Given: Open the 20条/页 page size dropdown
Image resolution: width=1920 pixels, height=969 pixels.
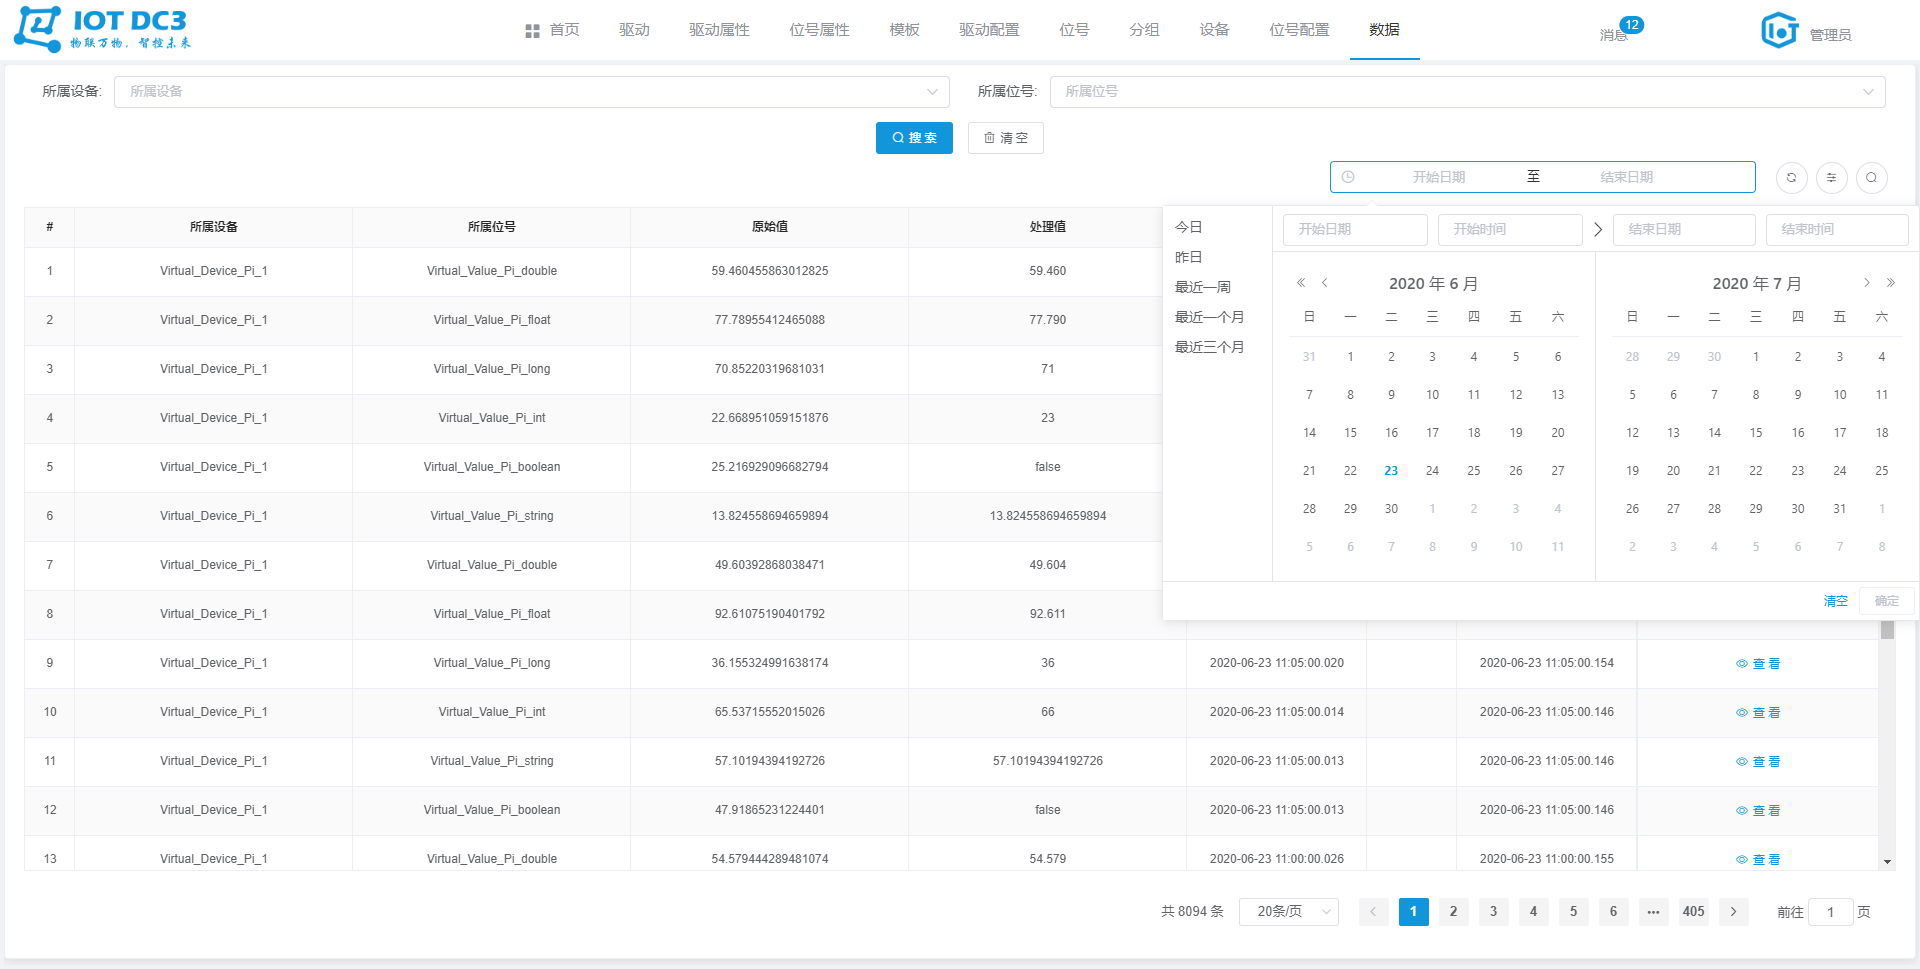Looking at the screenshot, I should click(1288, 912).
